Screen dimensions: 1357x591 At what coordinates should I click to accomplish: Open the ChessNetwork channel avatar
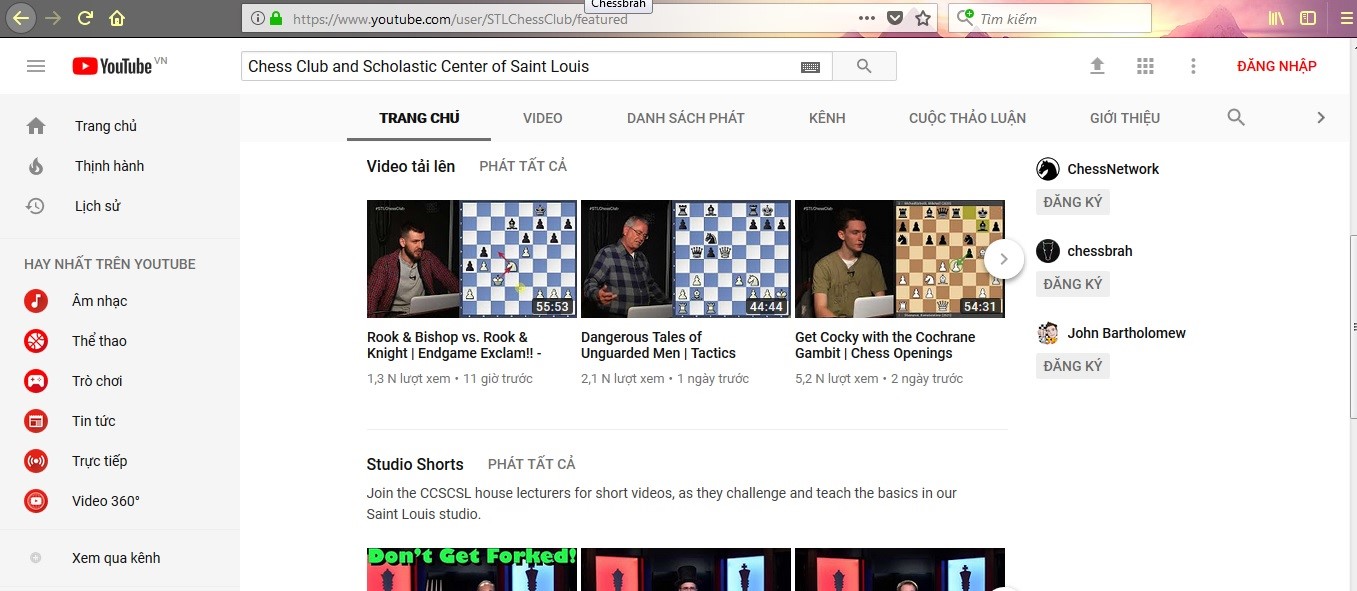(1048, 169)
